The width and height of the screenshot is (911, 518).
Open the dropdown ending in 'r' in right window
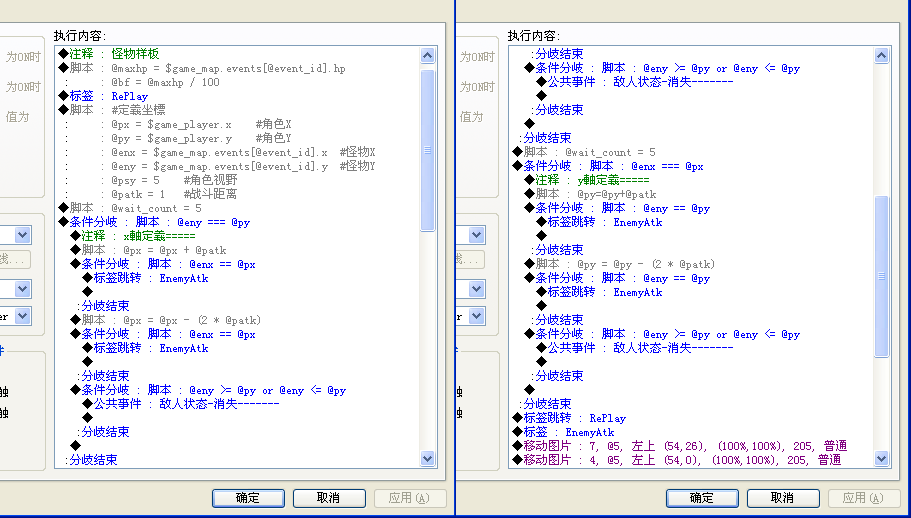(476, 316)
